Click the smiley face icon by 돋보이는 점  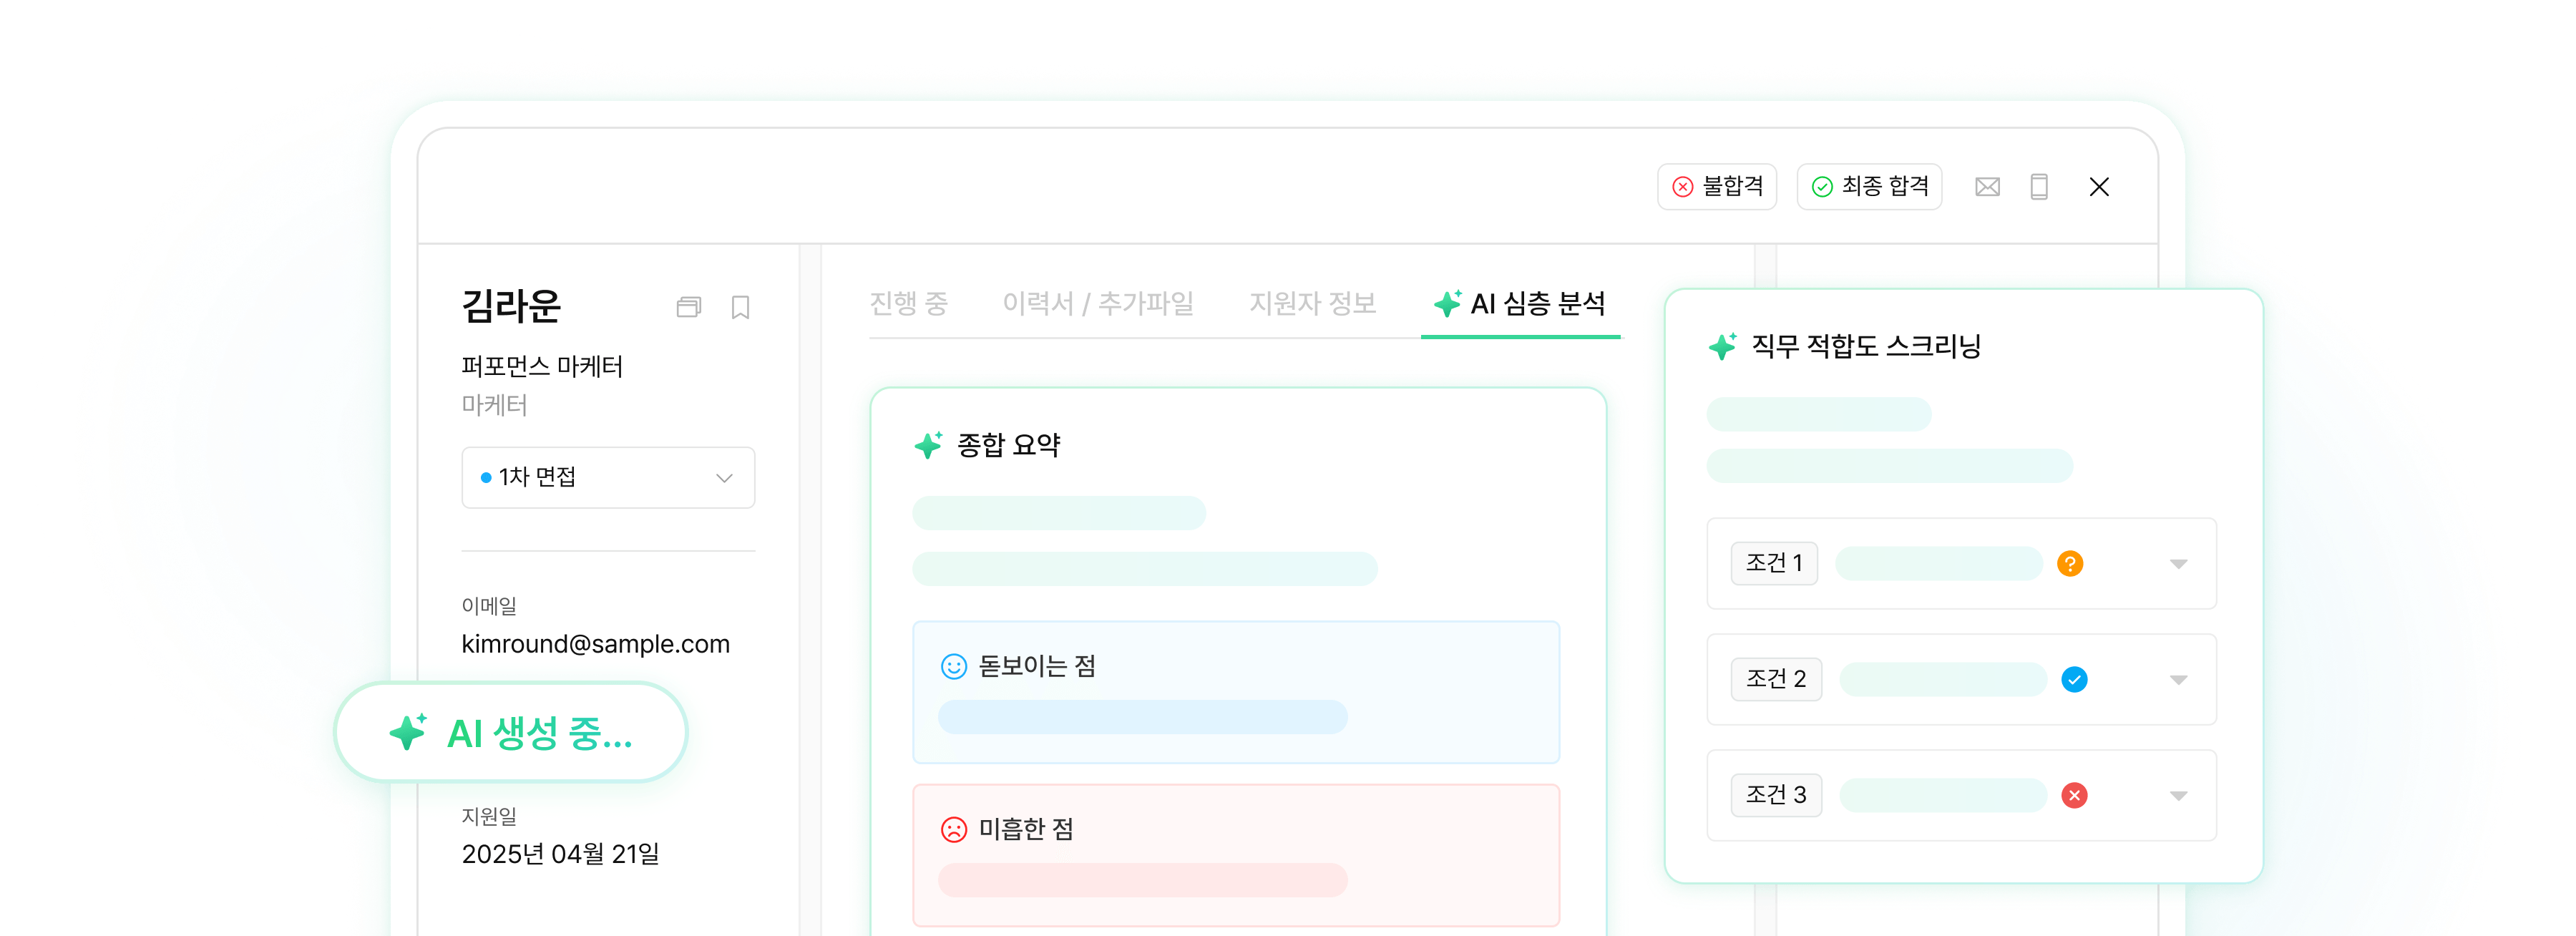(954, 667)
